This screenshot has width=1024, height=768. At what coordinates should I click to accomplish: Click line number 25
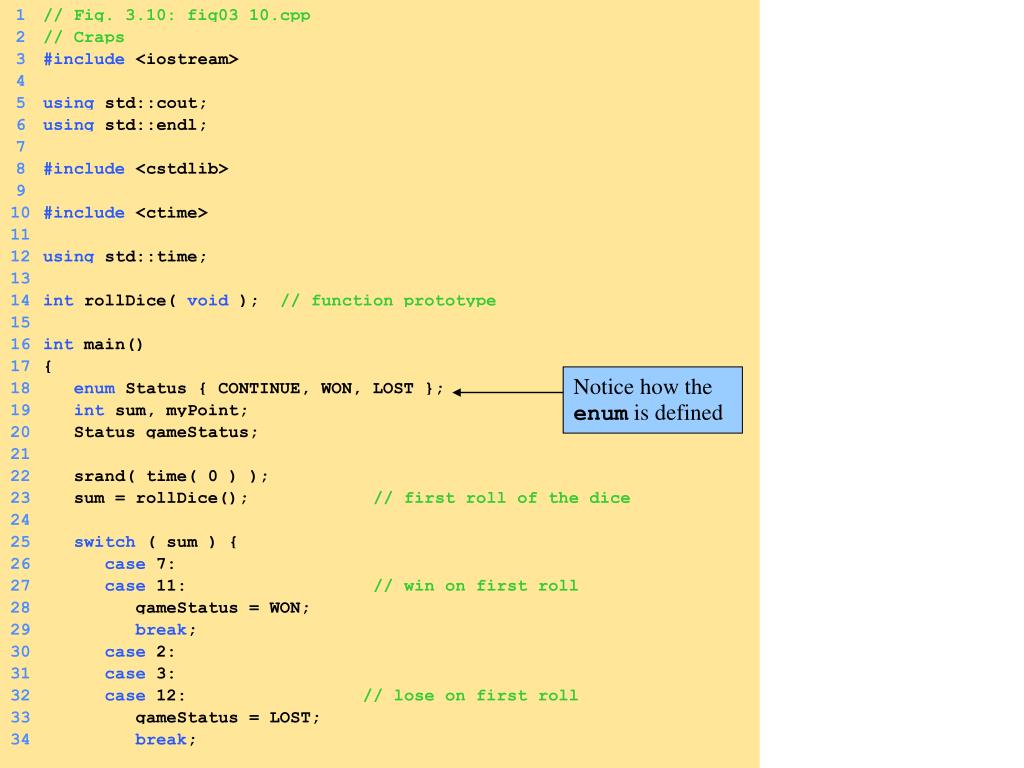click(20, 542)
